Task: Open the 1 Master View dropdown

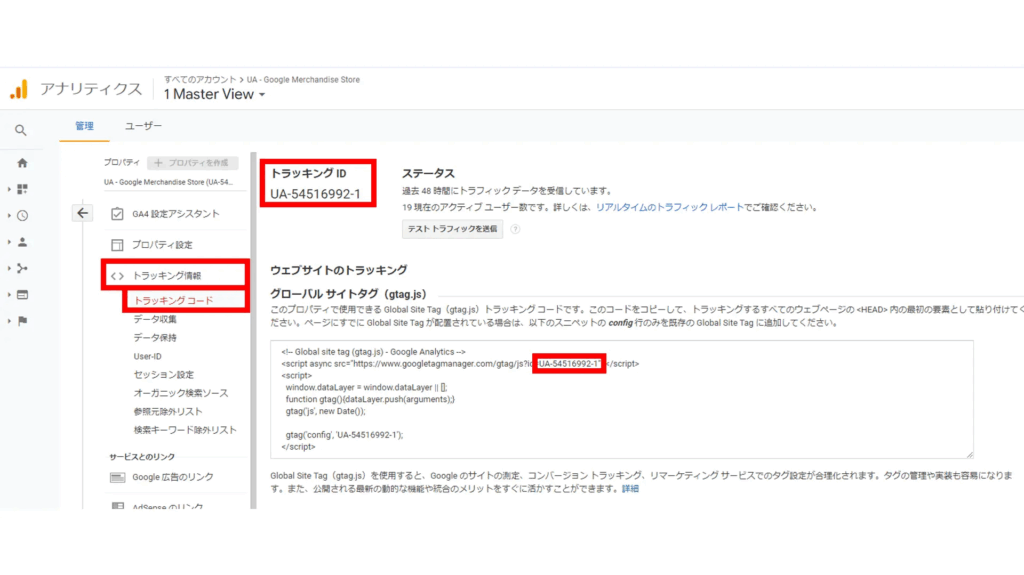Action: tap(214, 95)
